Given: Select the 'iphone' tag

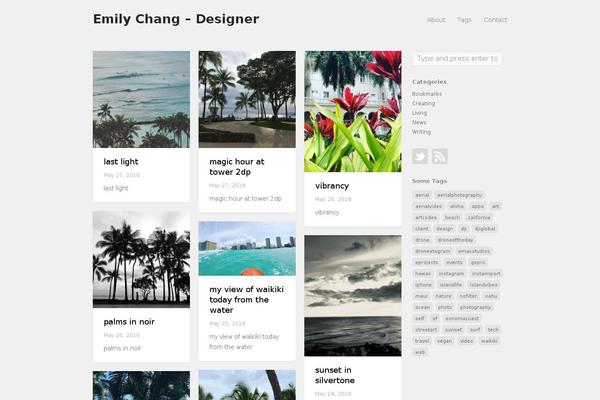Looking at the screenshot, I should click(x=423, y=285).
